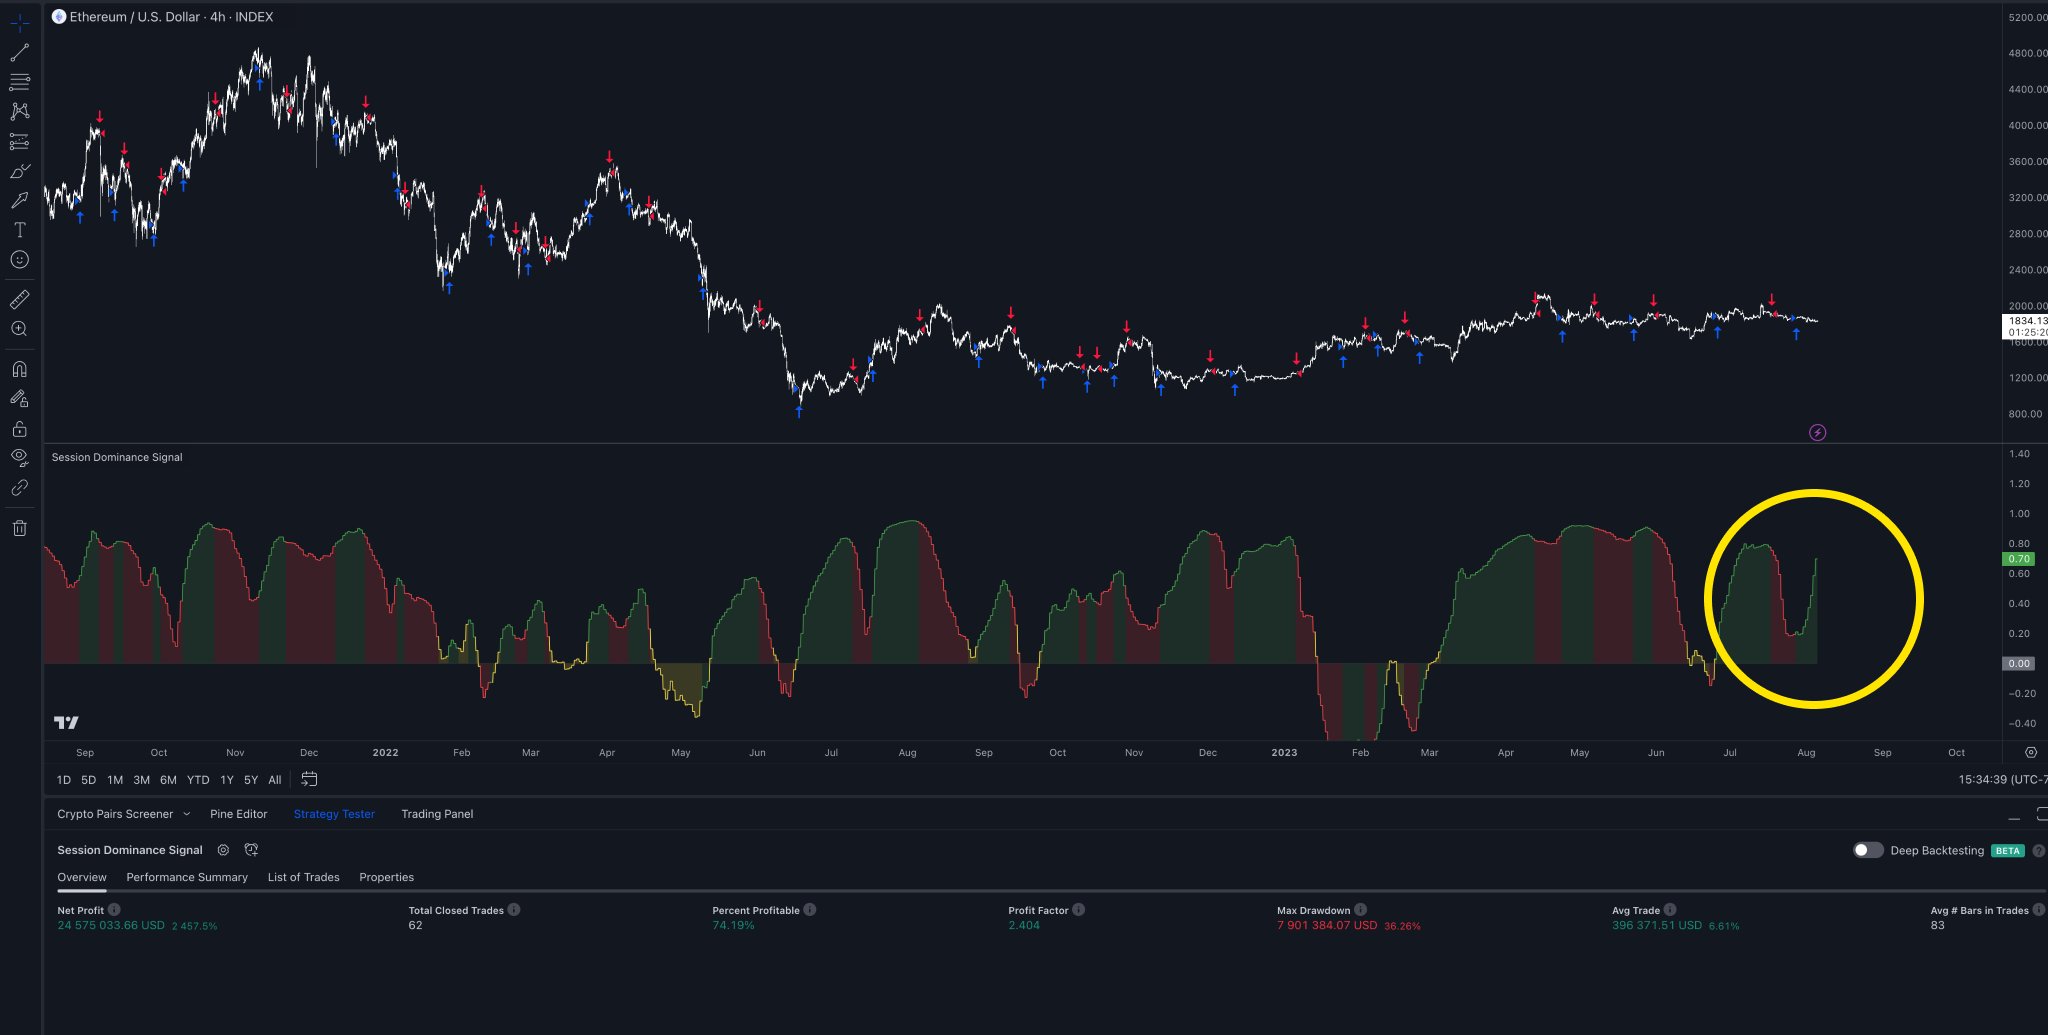Enable the Deep Backtesting toggle
Image resolution: width=2048 pixels, height=1035 pixels.
(x=1867, y=850)
